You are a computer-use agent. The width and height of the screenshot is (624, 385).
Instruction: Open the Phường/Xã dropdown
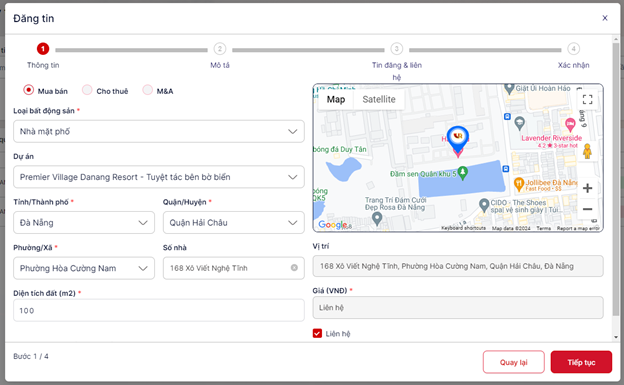[84, 268]
